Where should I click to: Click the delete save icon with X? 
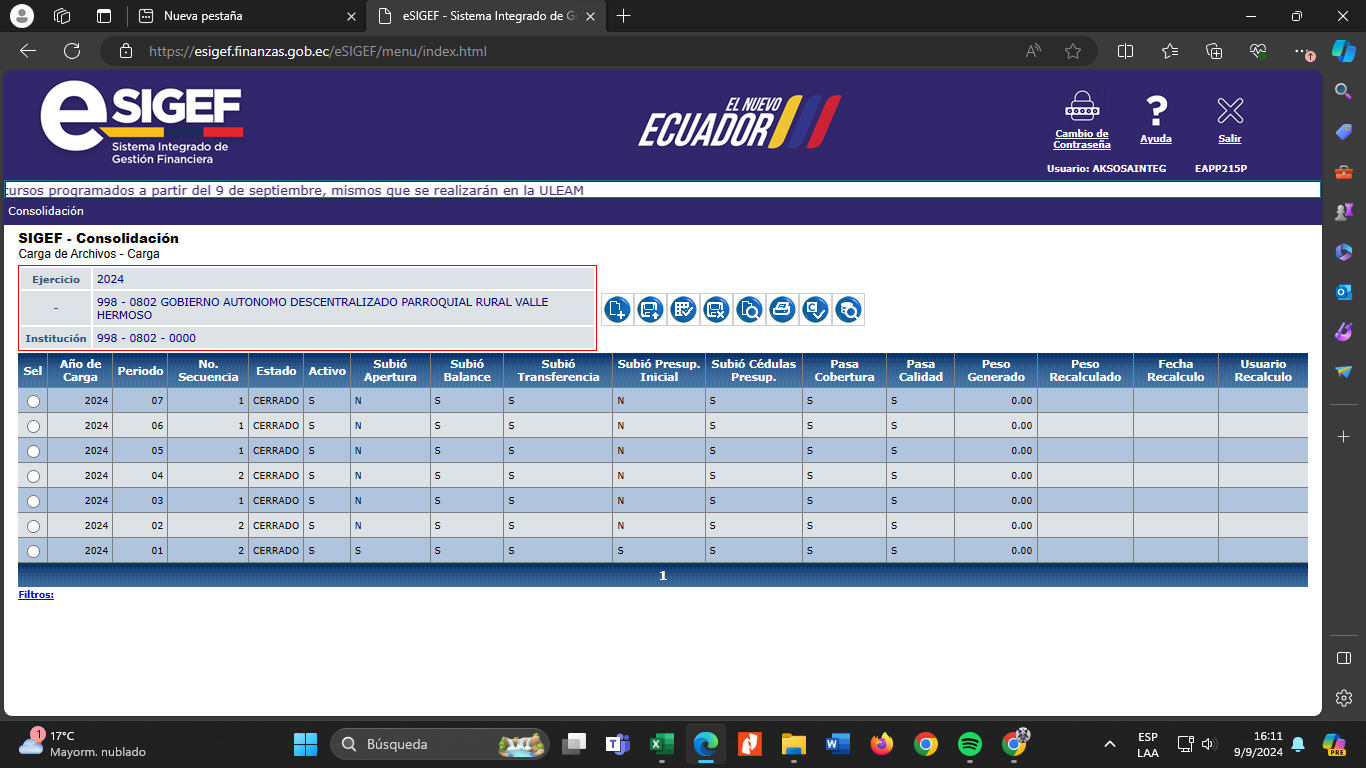(716, 310)
